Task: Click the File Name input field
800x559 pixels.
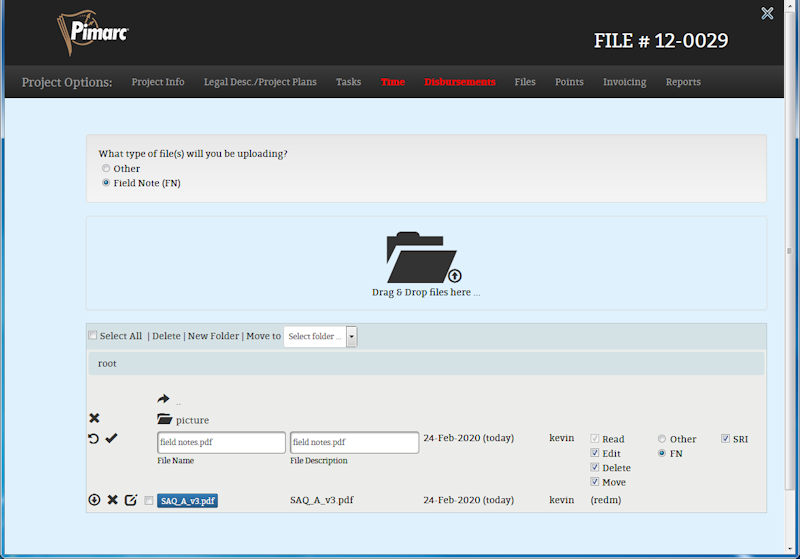Action: click(221, 442)
